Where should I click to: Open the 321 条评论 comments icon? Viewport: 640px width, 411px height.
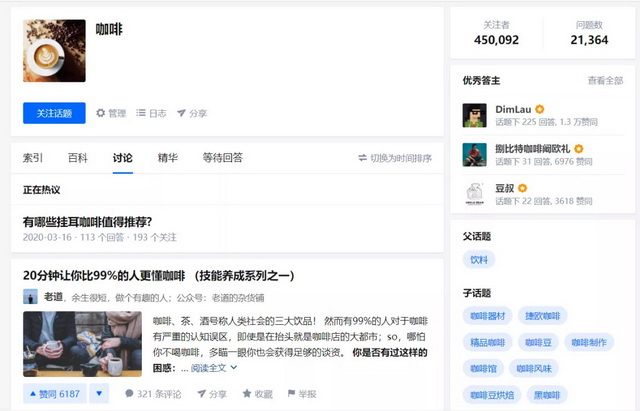pyautogui.click(x=130, y=394)
